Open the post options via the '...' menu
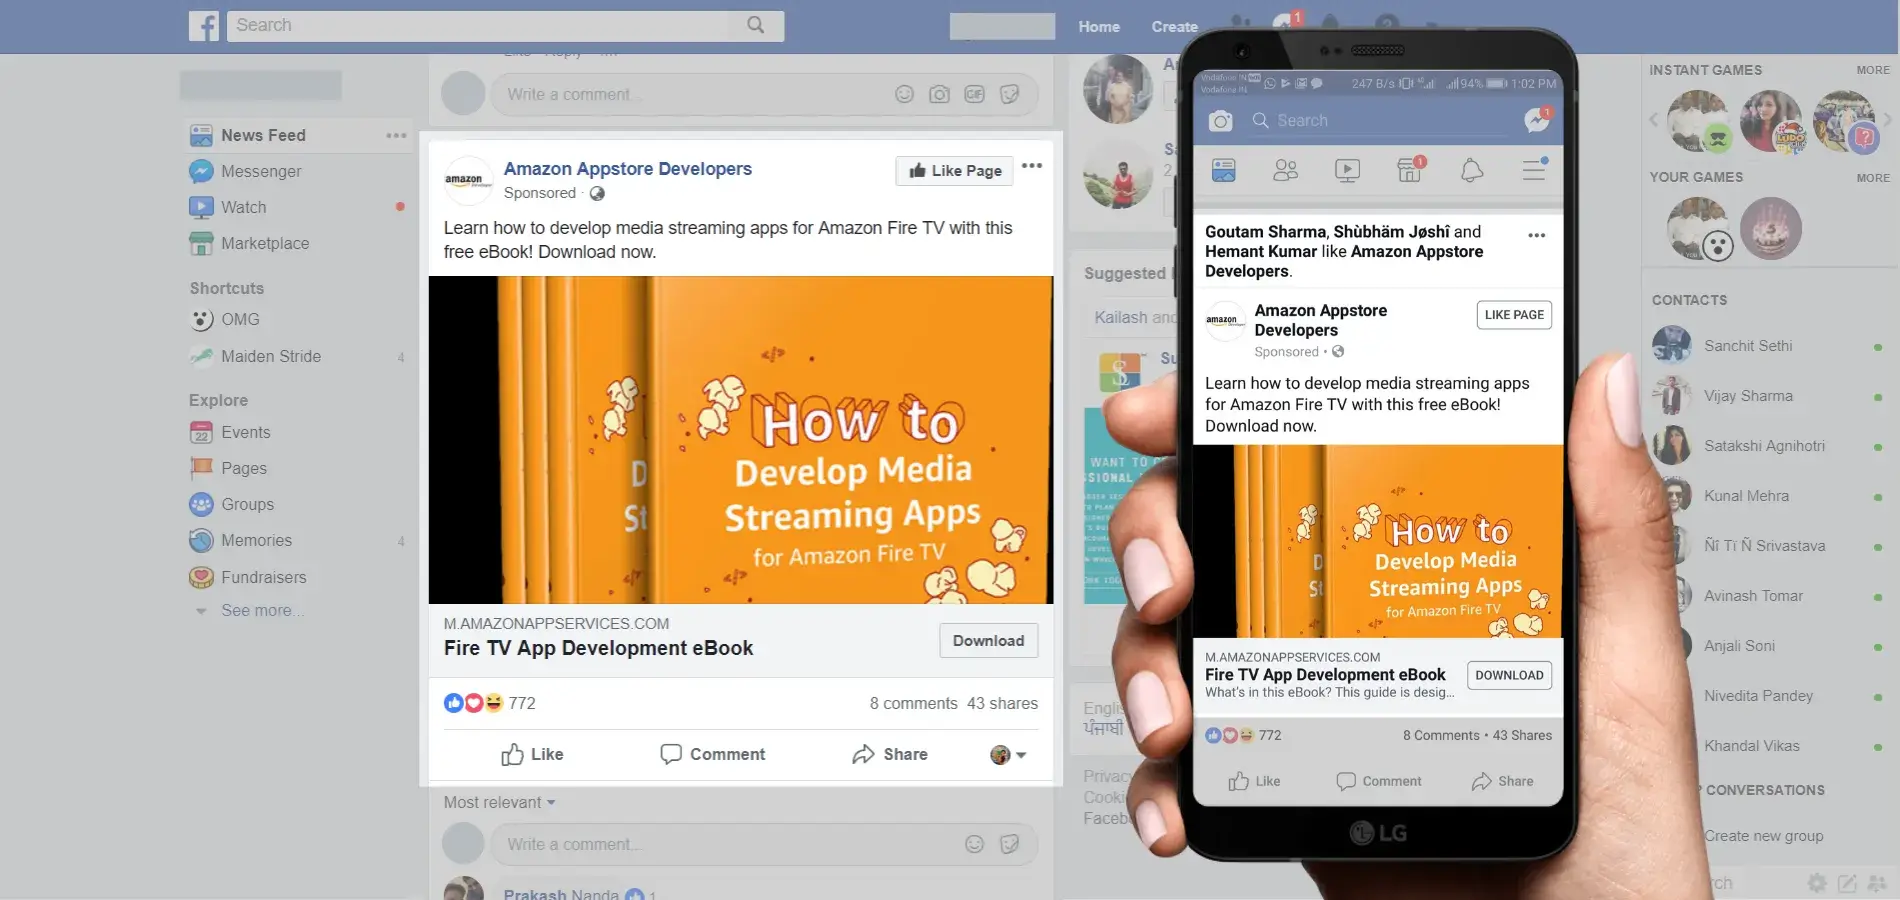The width and height of the screenshot is (1900, 900). (1032, 166)
